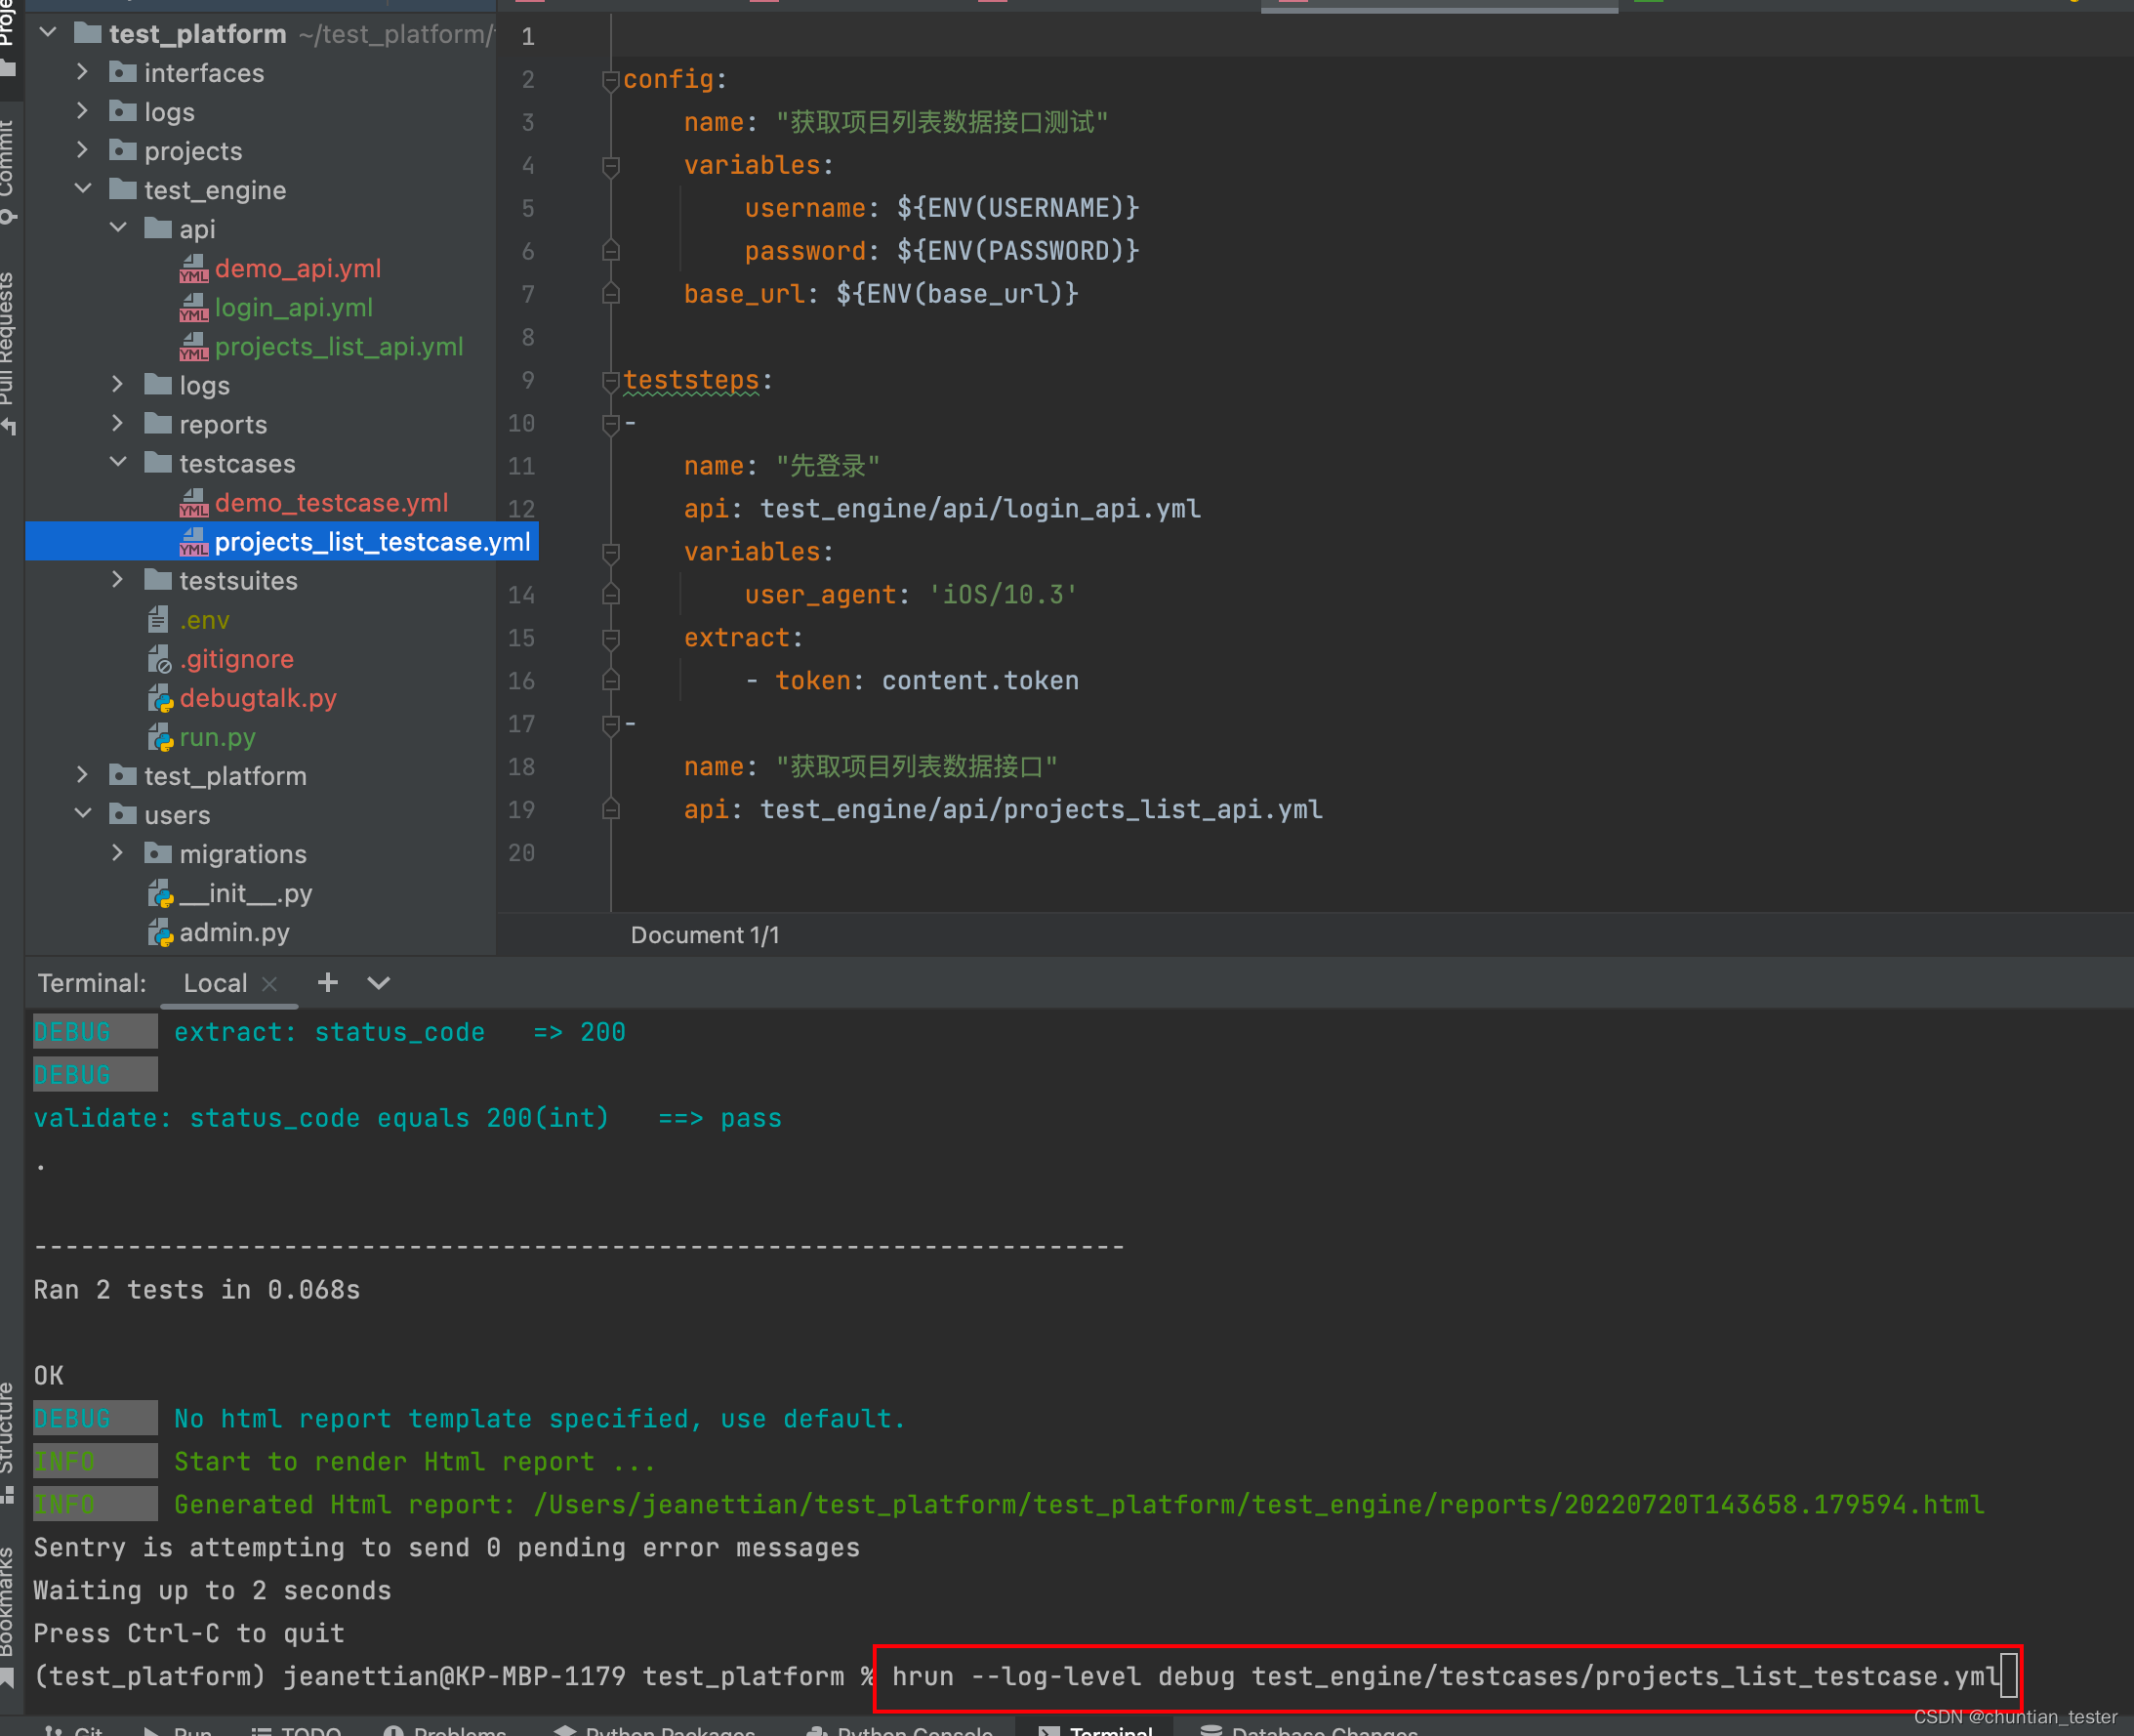Click the admin.py Python file icon
The height and width of the screenshot is (1736, 2134).
pos(160,933)
